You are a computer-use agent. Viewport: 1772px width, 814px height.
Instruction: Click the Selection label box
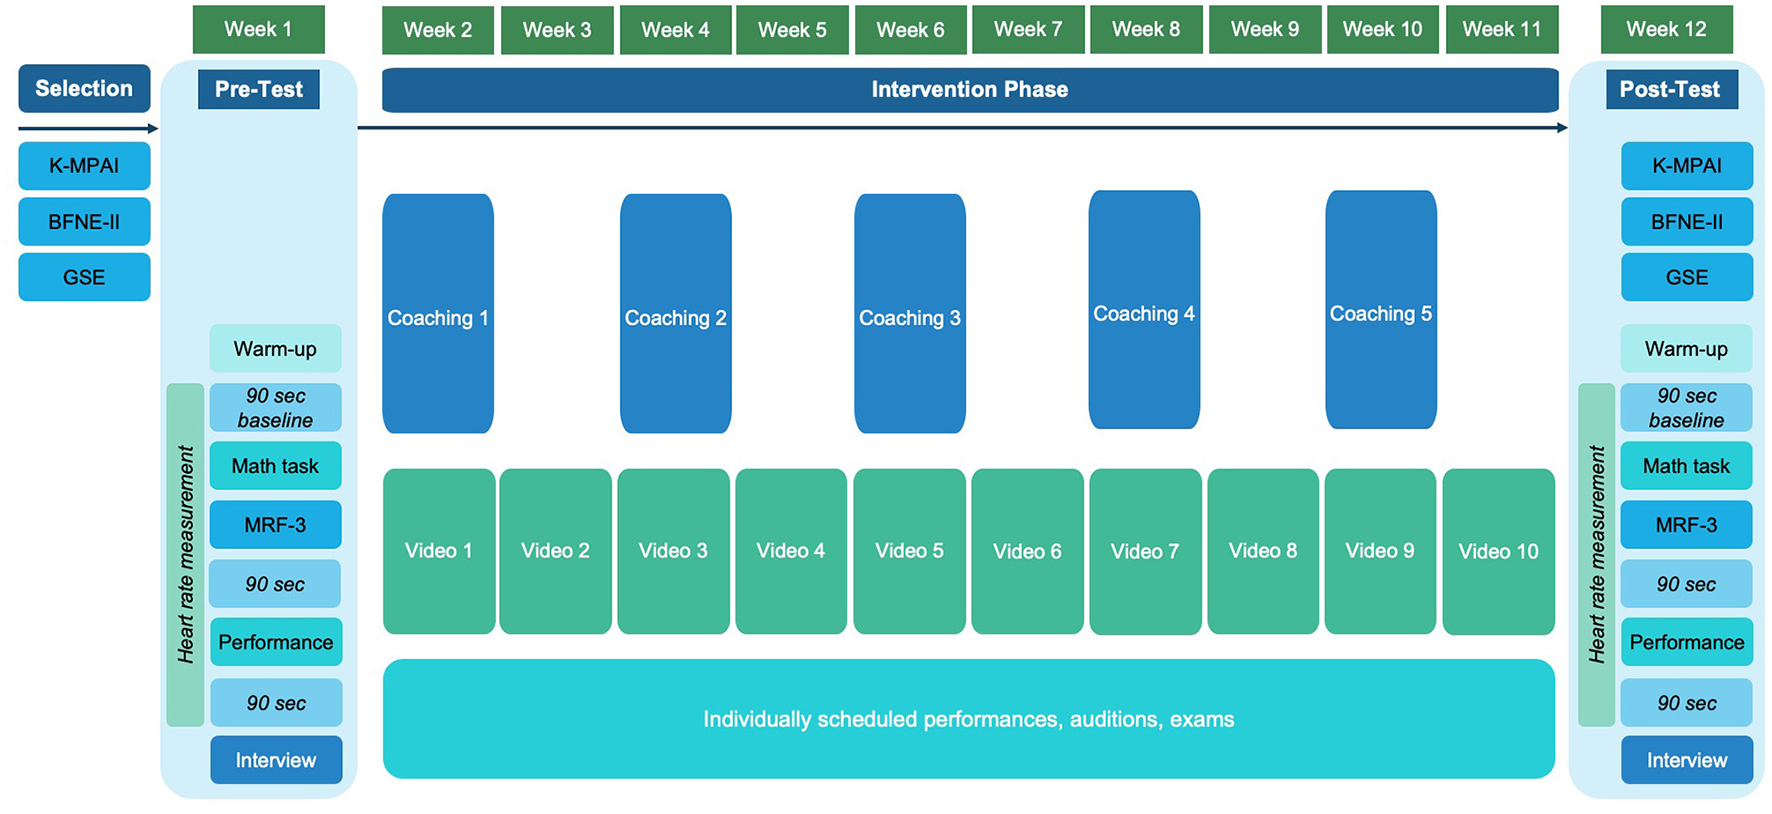coord(84,88)
